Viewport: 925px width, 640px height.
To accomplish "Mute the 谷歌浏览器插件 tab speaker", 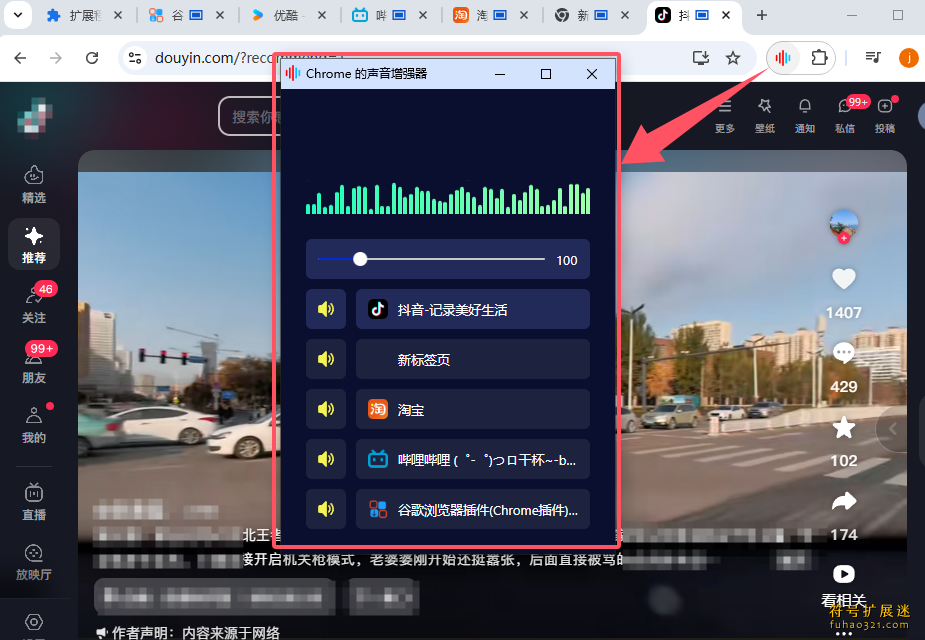I will [x=326, y=509].
